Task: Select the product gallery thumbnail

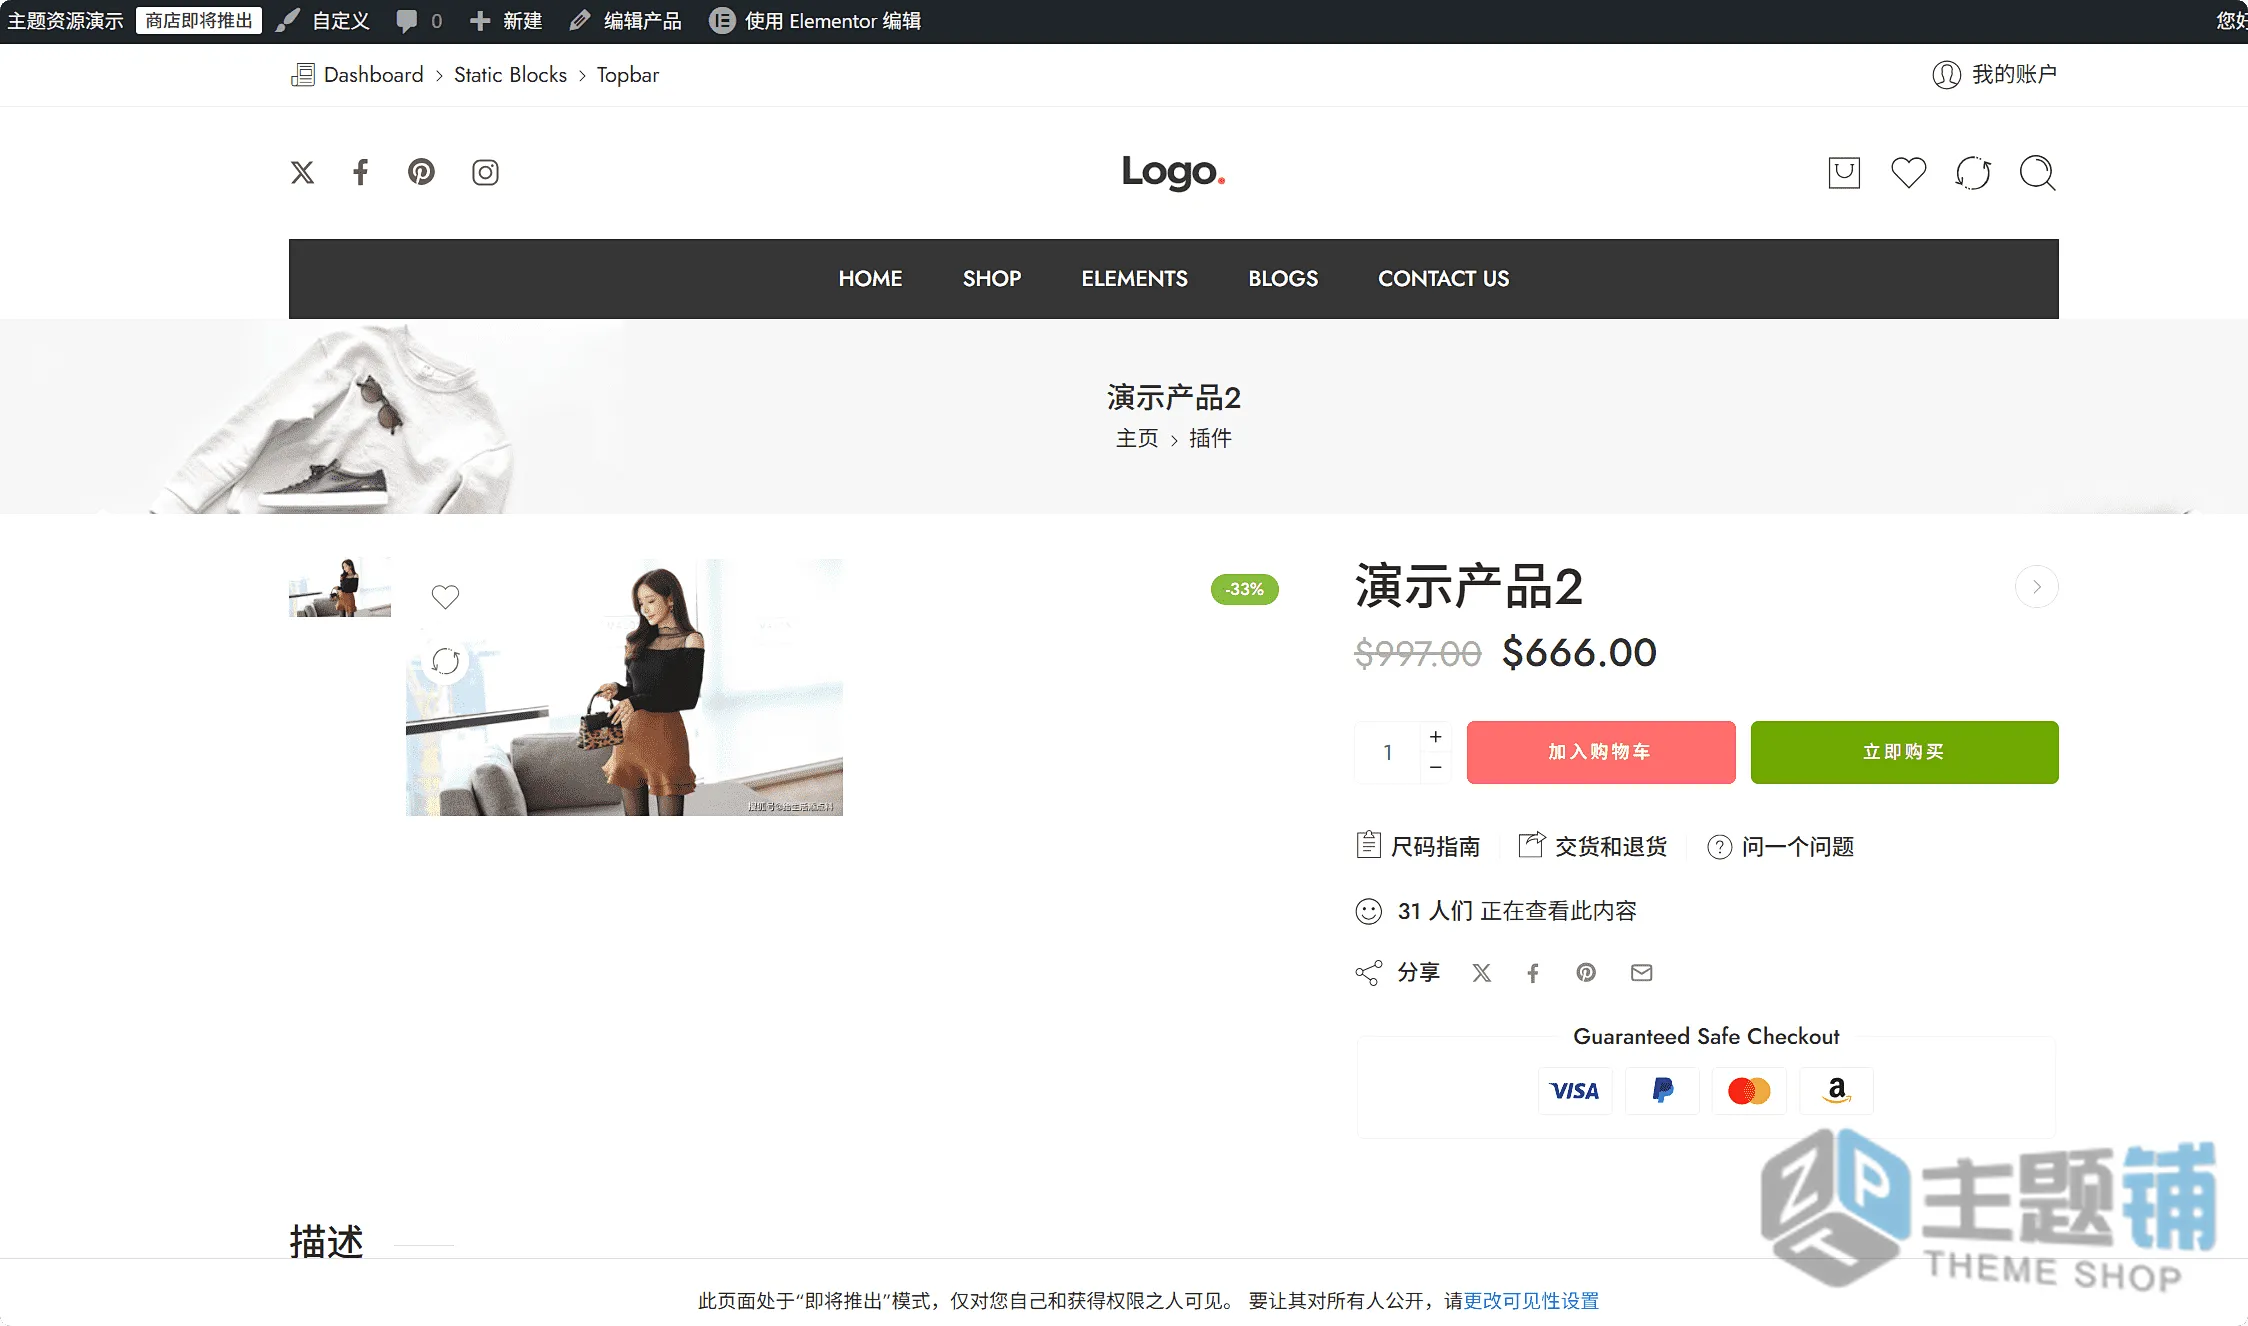Action: click(340, 587)
